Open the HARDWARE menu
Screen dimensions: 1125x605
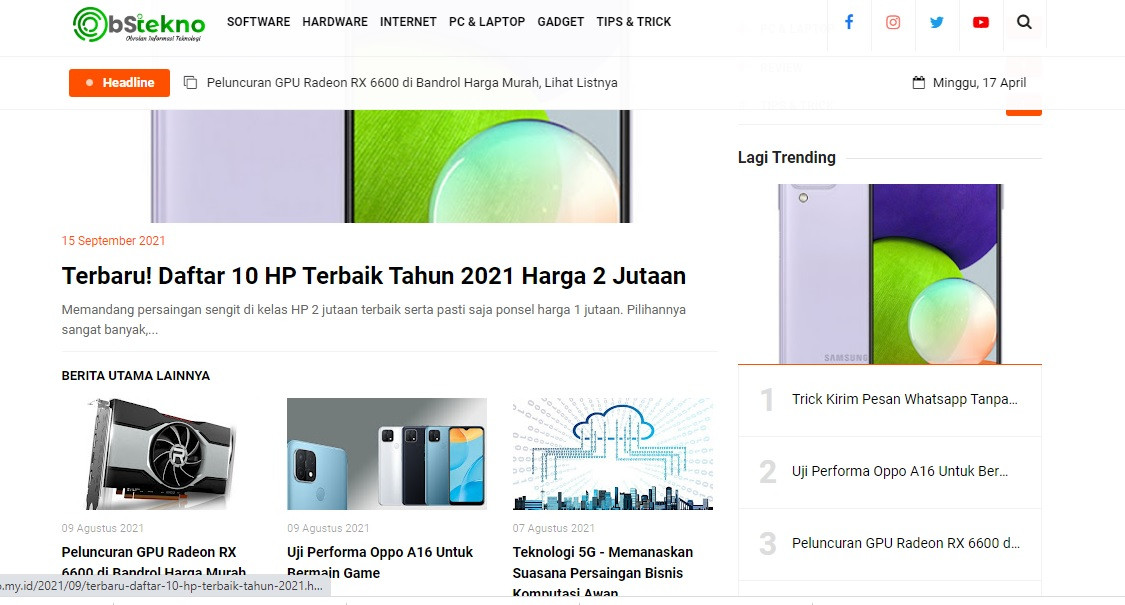coord(335,22)
